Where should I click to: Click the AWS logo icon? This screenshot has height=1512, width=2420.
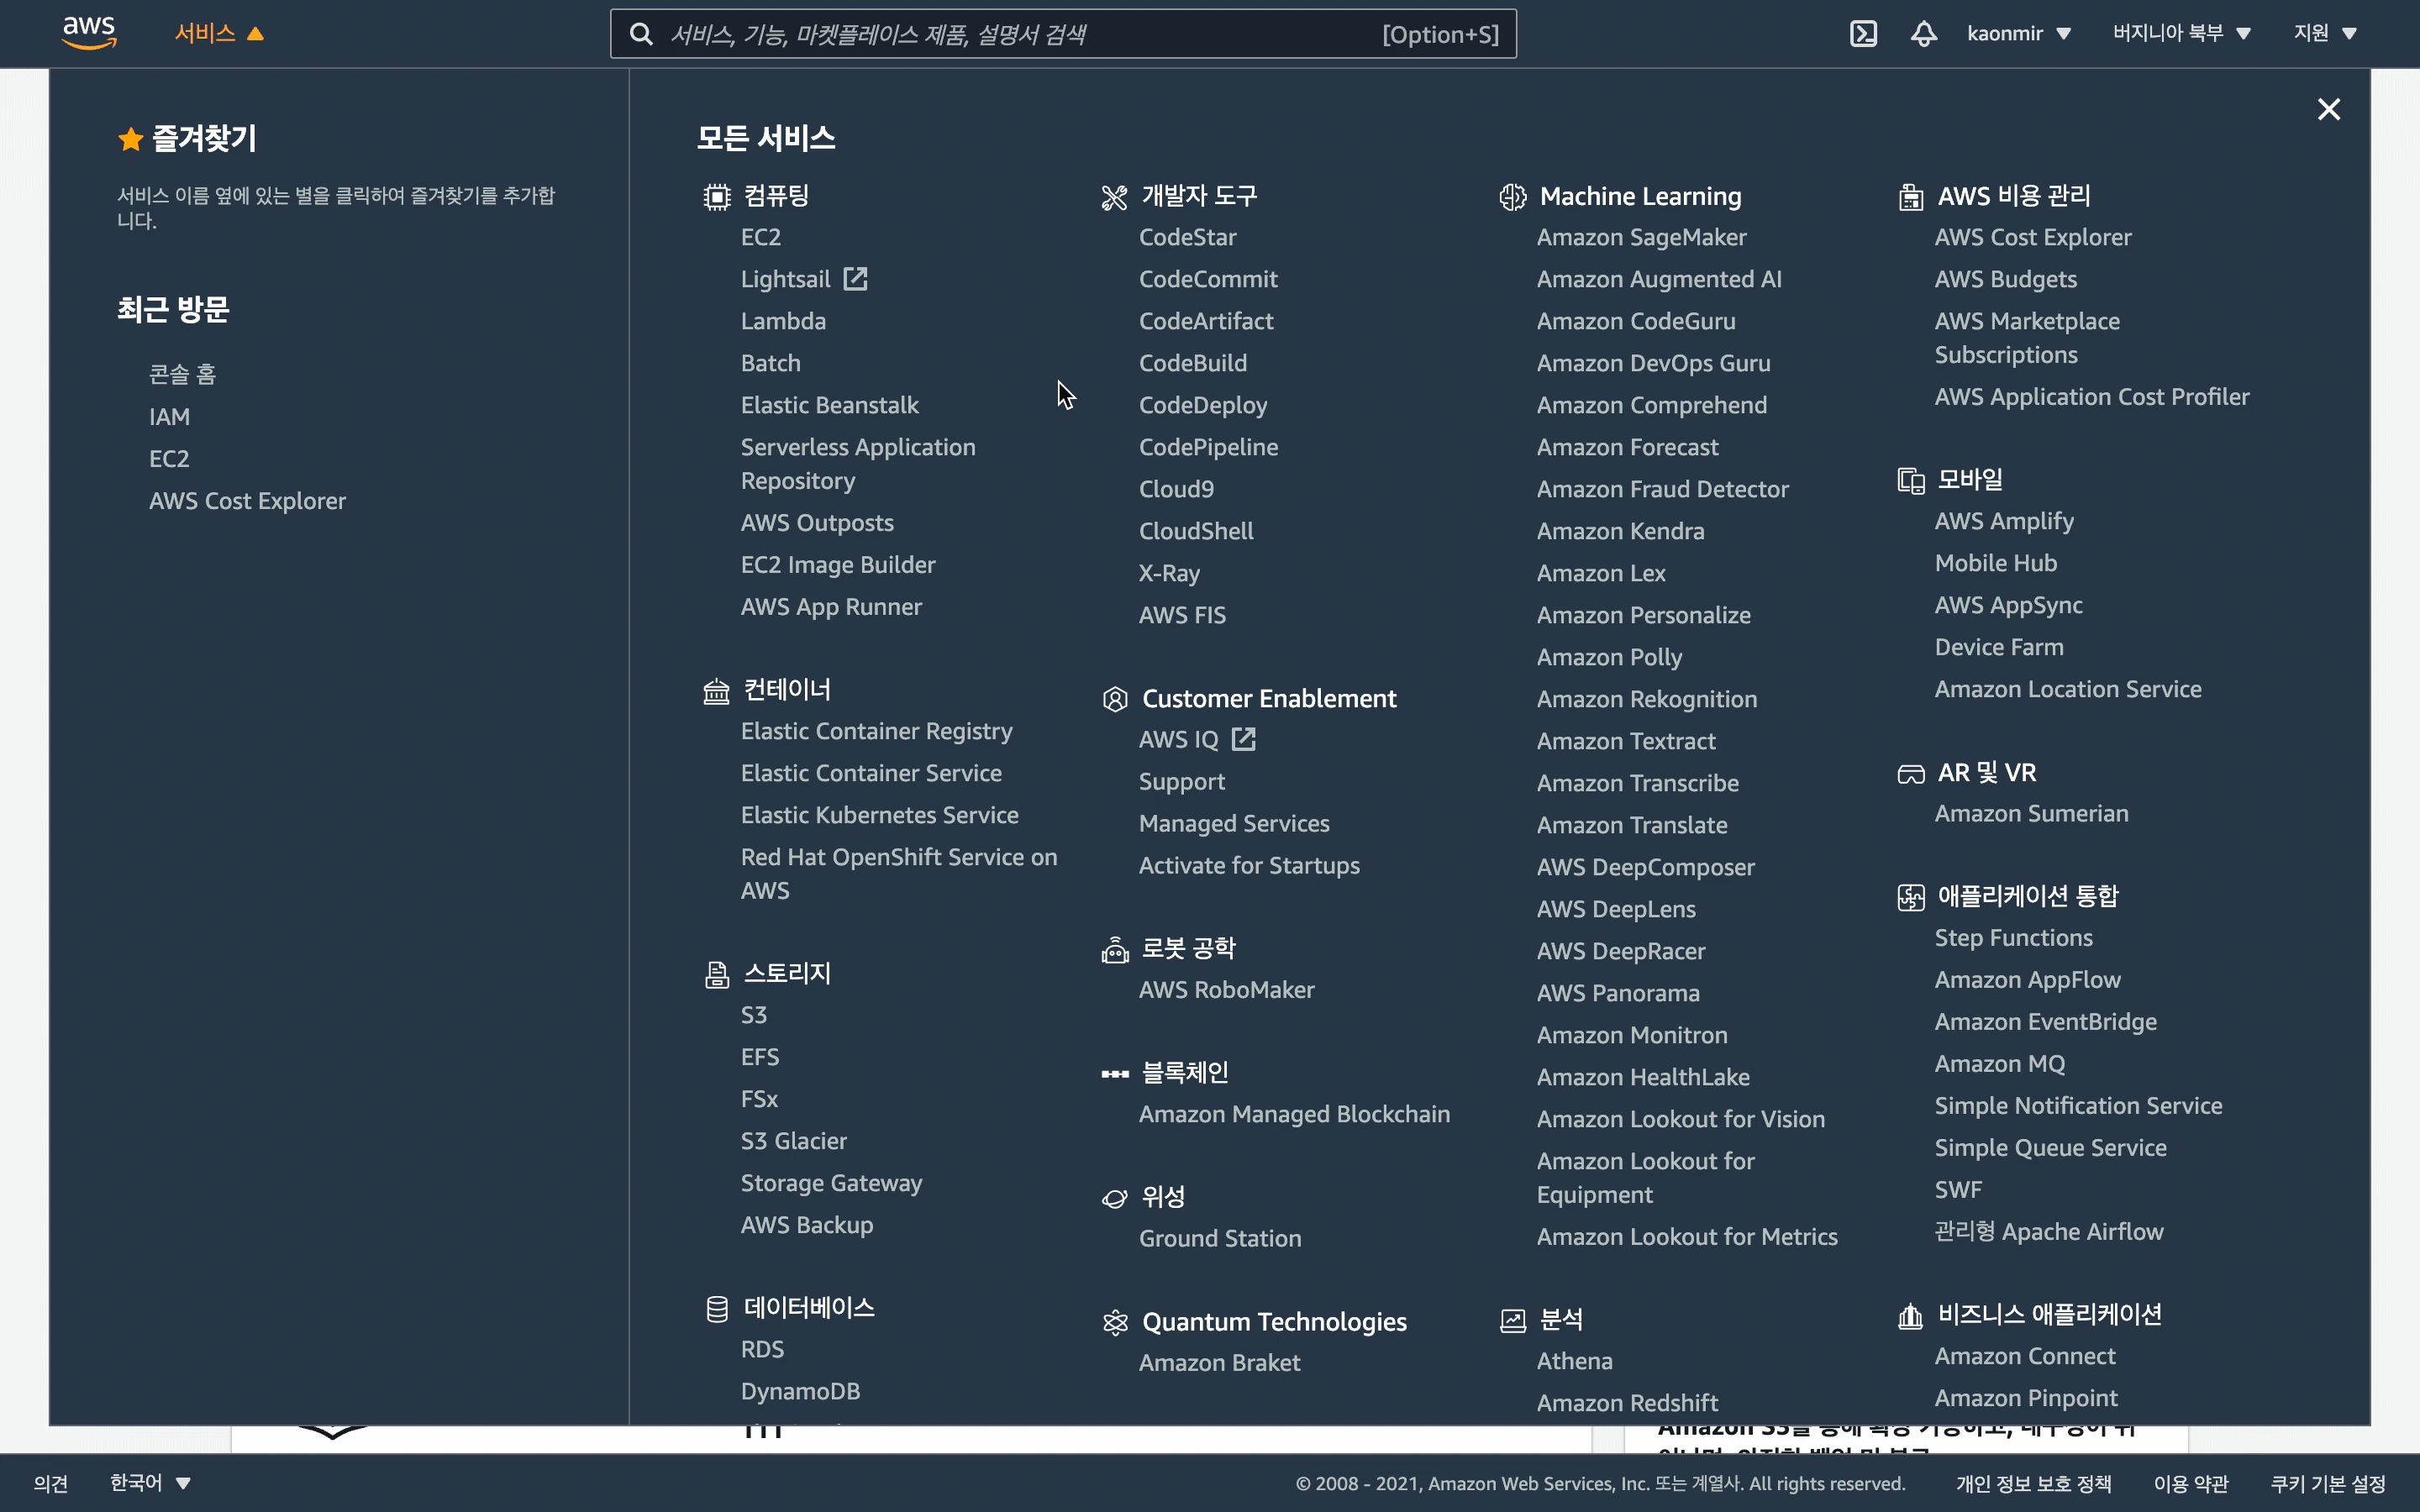pyautogui.click(x=89, y=33)
